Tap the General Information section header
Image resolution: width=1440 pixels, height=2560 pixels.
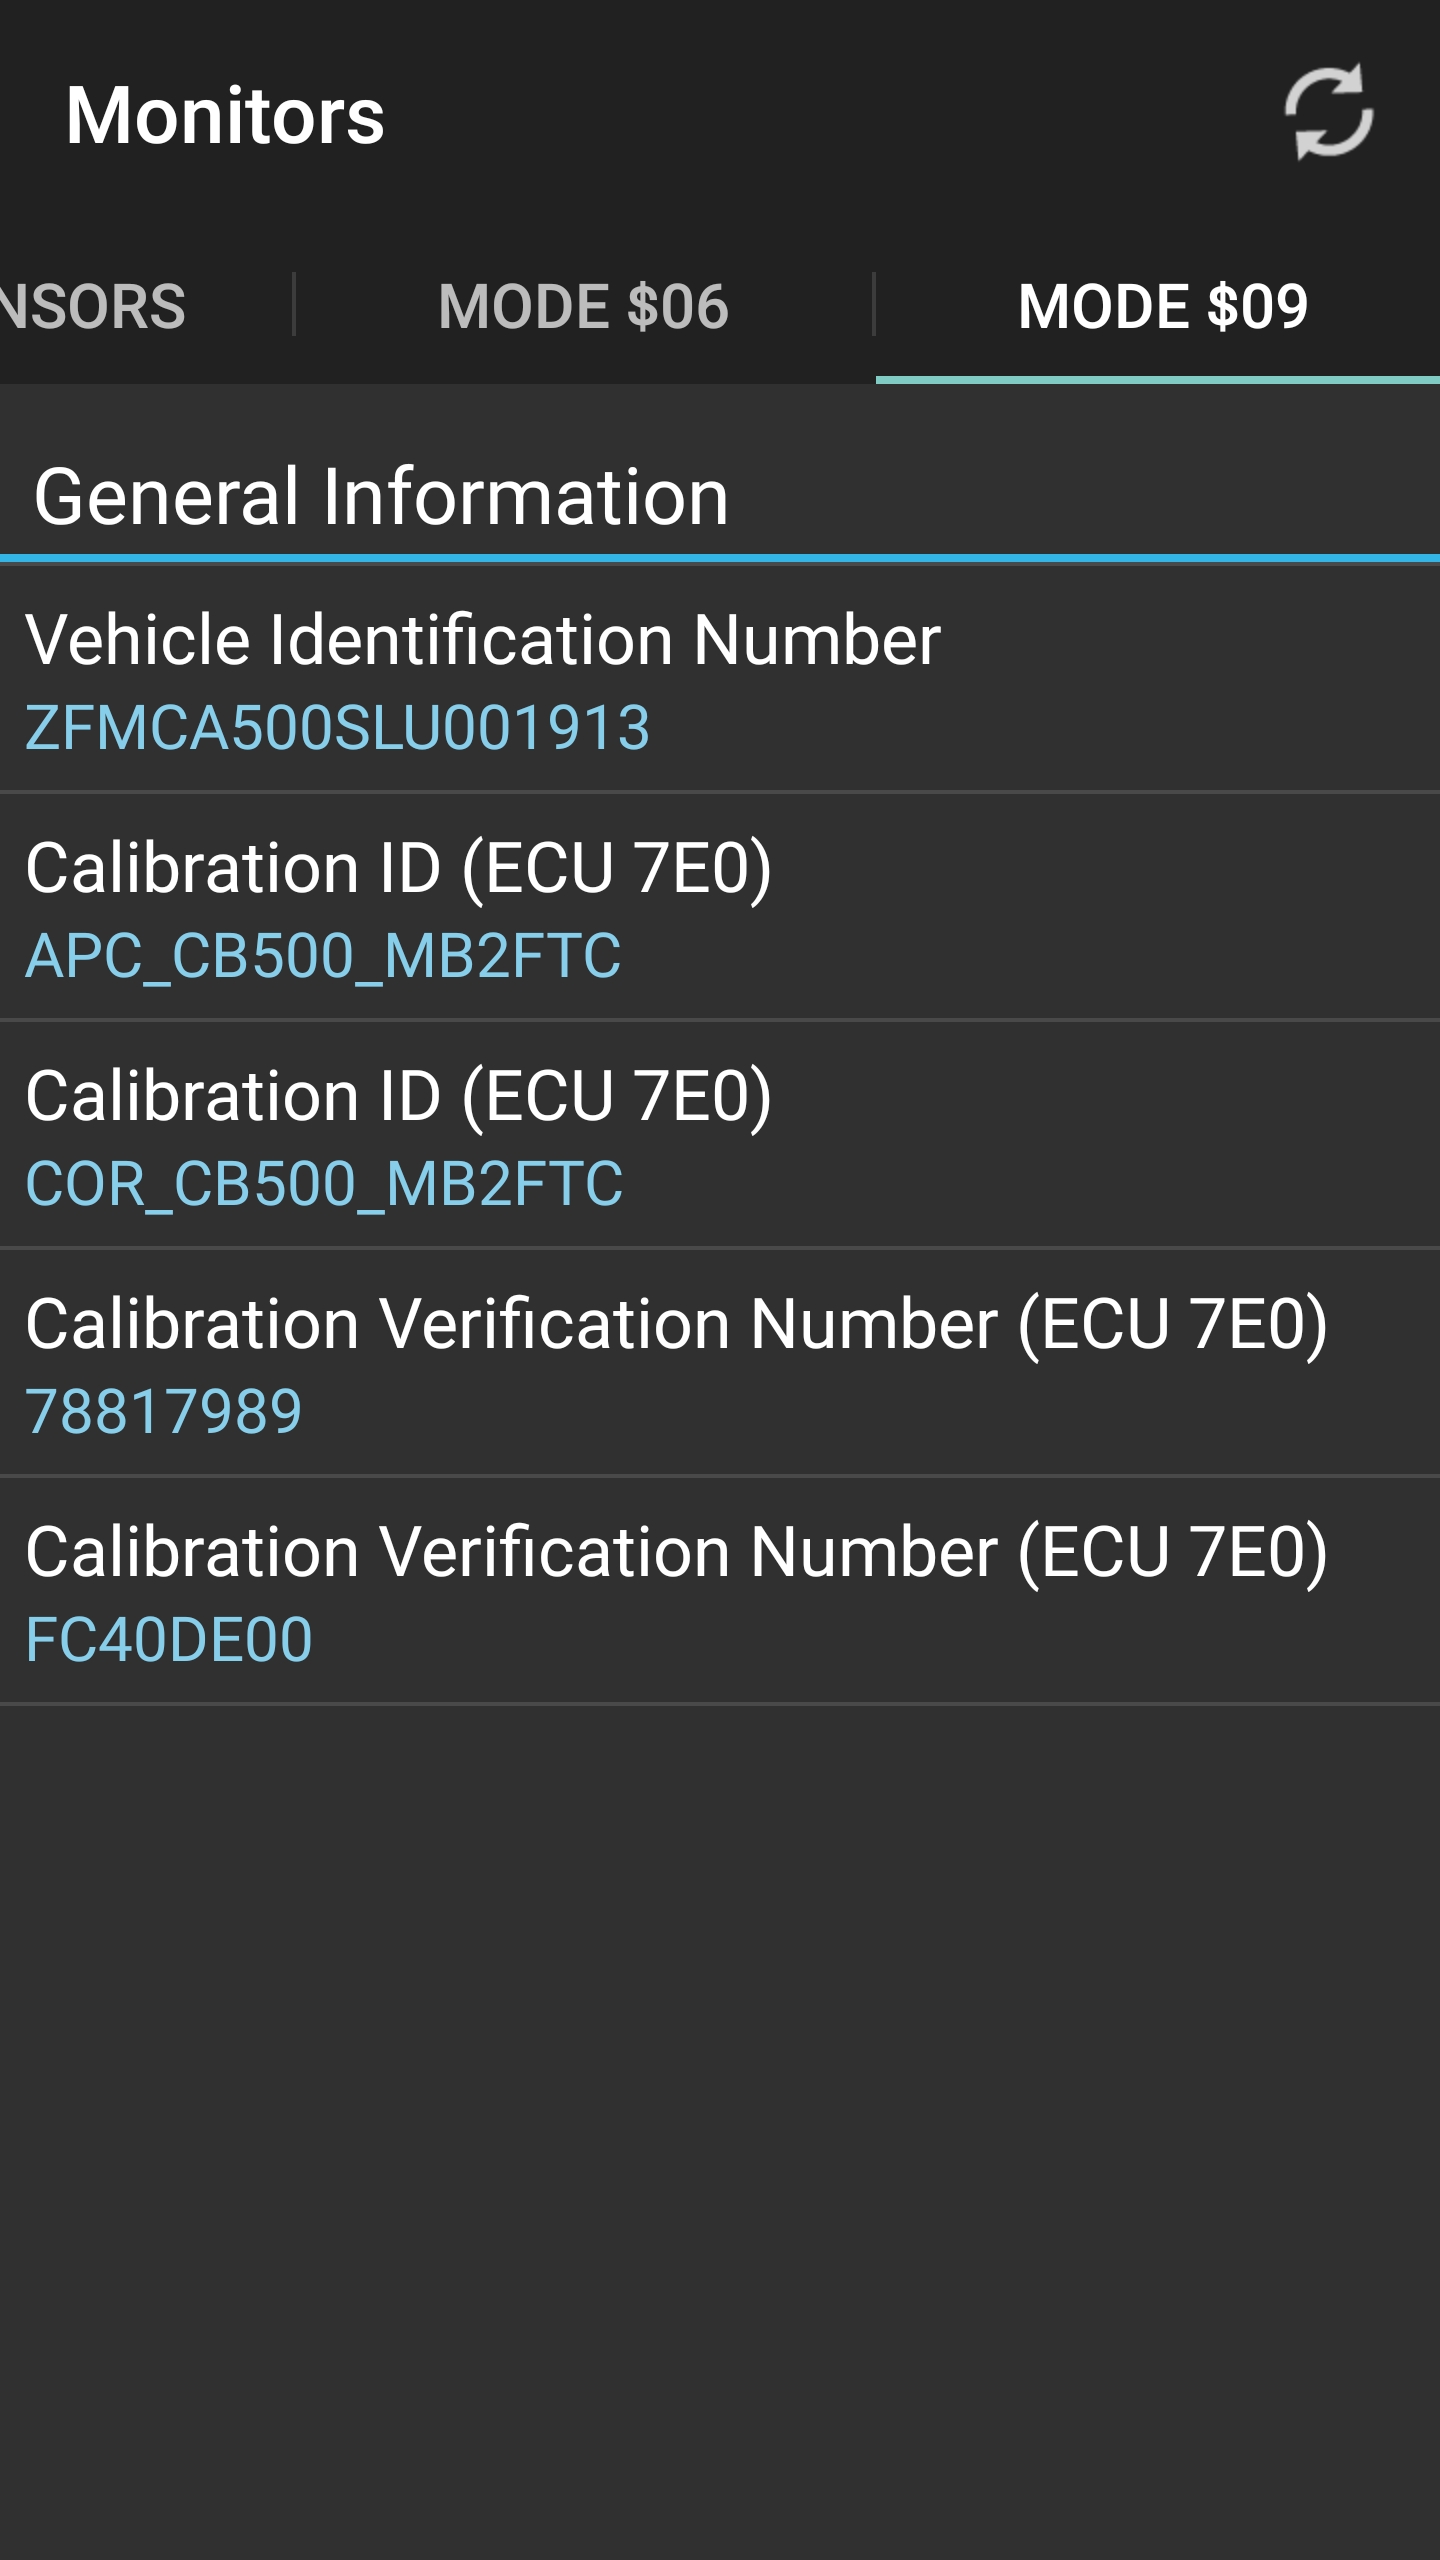(x=381, y=497)
